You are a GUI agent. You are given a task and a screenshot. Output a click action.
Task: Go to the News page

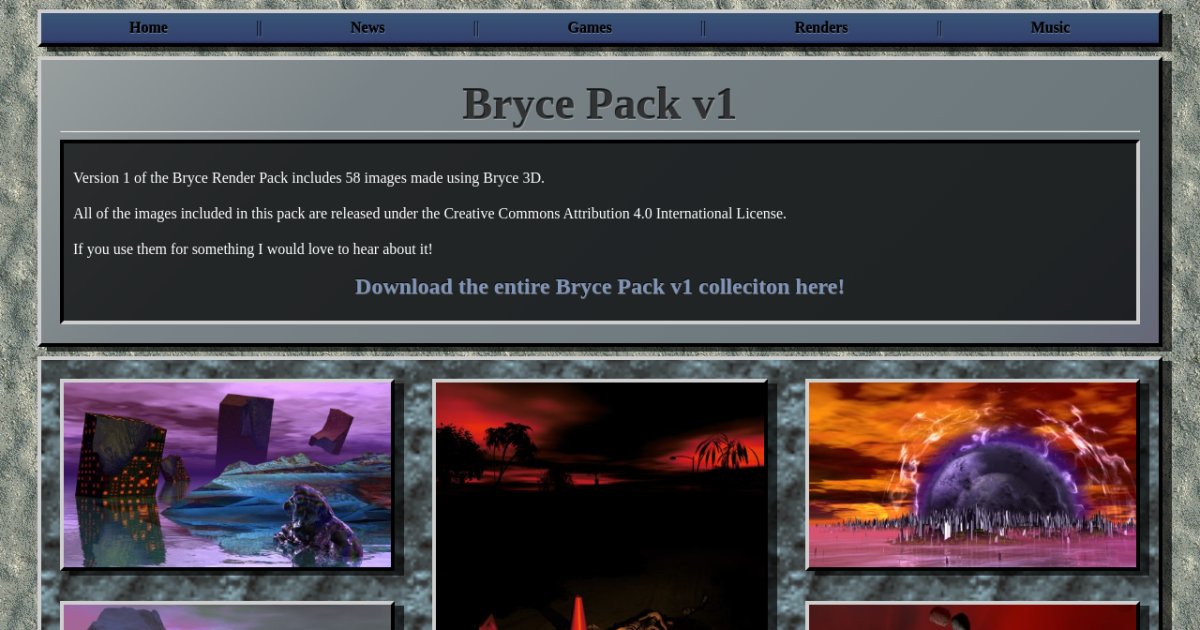367,28
